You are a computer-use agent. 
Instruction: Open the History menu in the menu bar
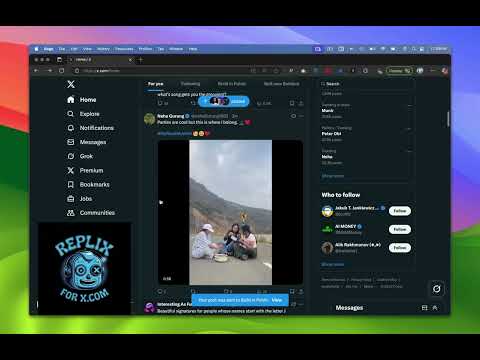coord(103,49)
